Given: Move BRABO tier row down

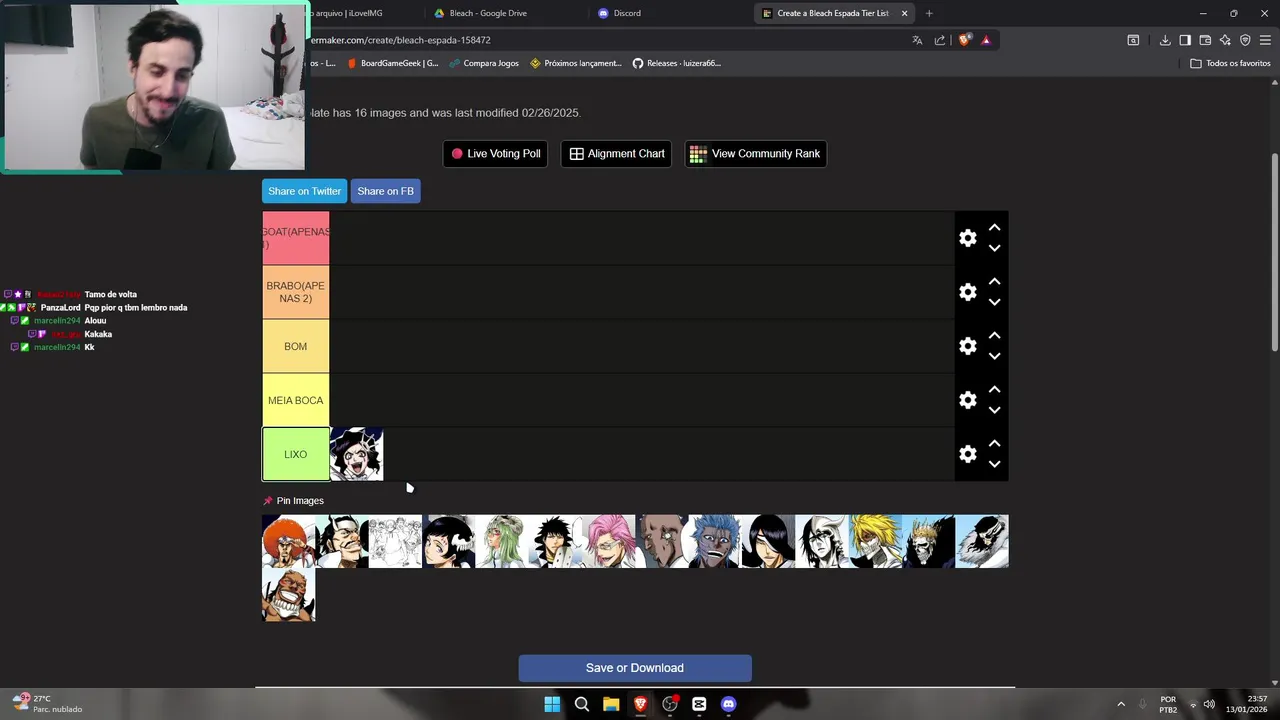Looking at the screenshot, I should click(x=994, y=302).
